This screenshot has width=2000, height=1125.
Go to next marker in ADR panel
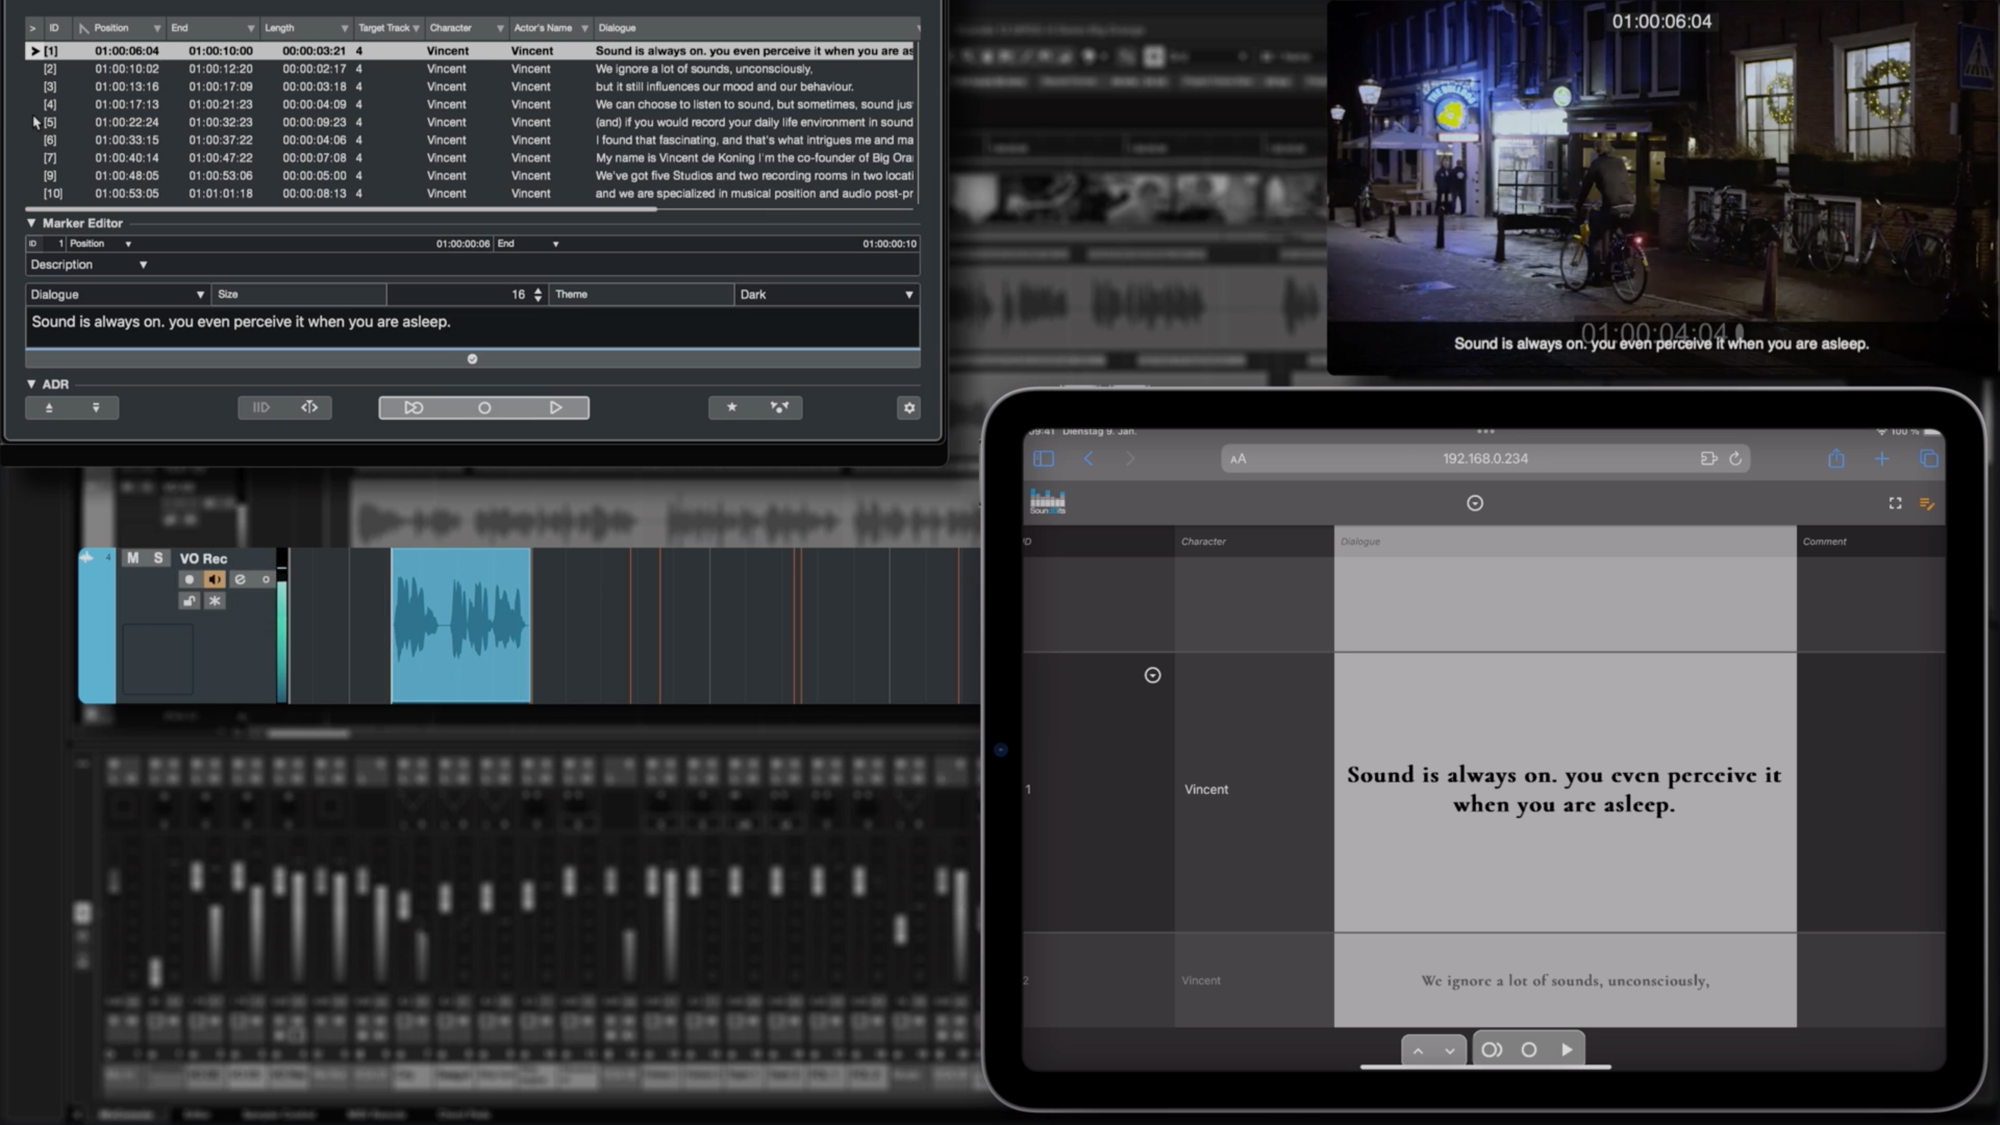tap(96, 408)
